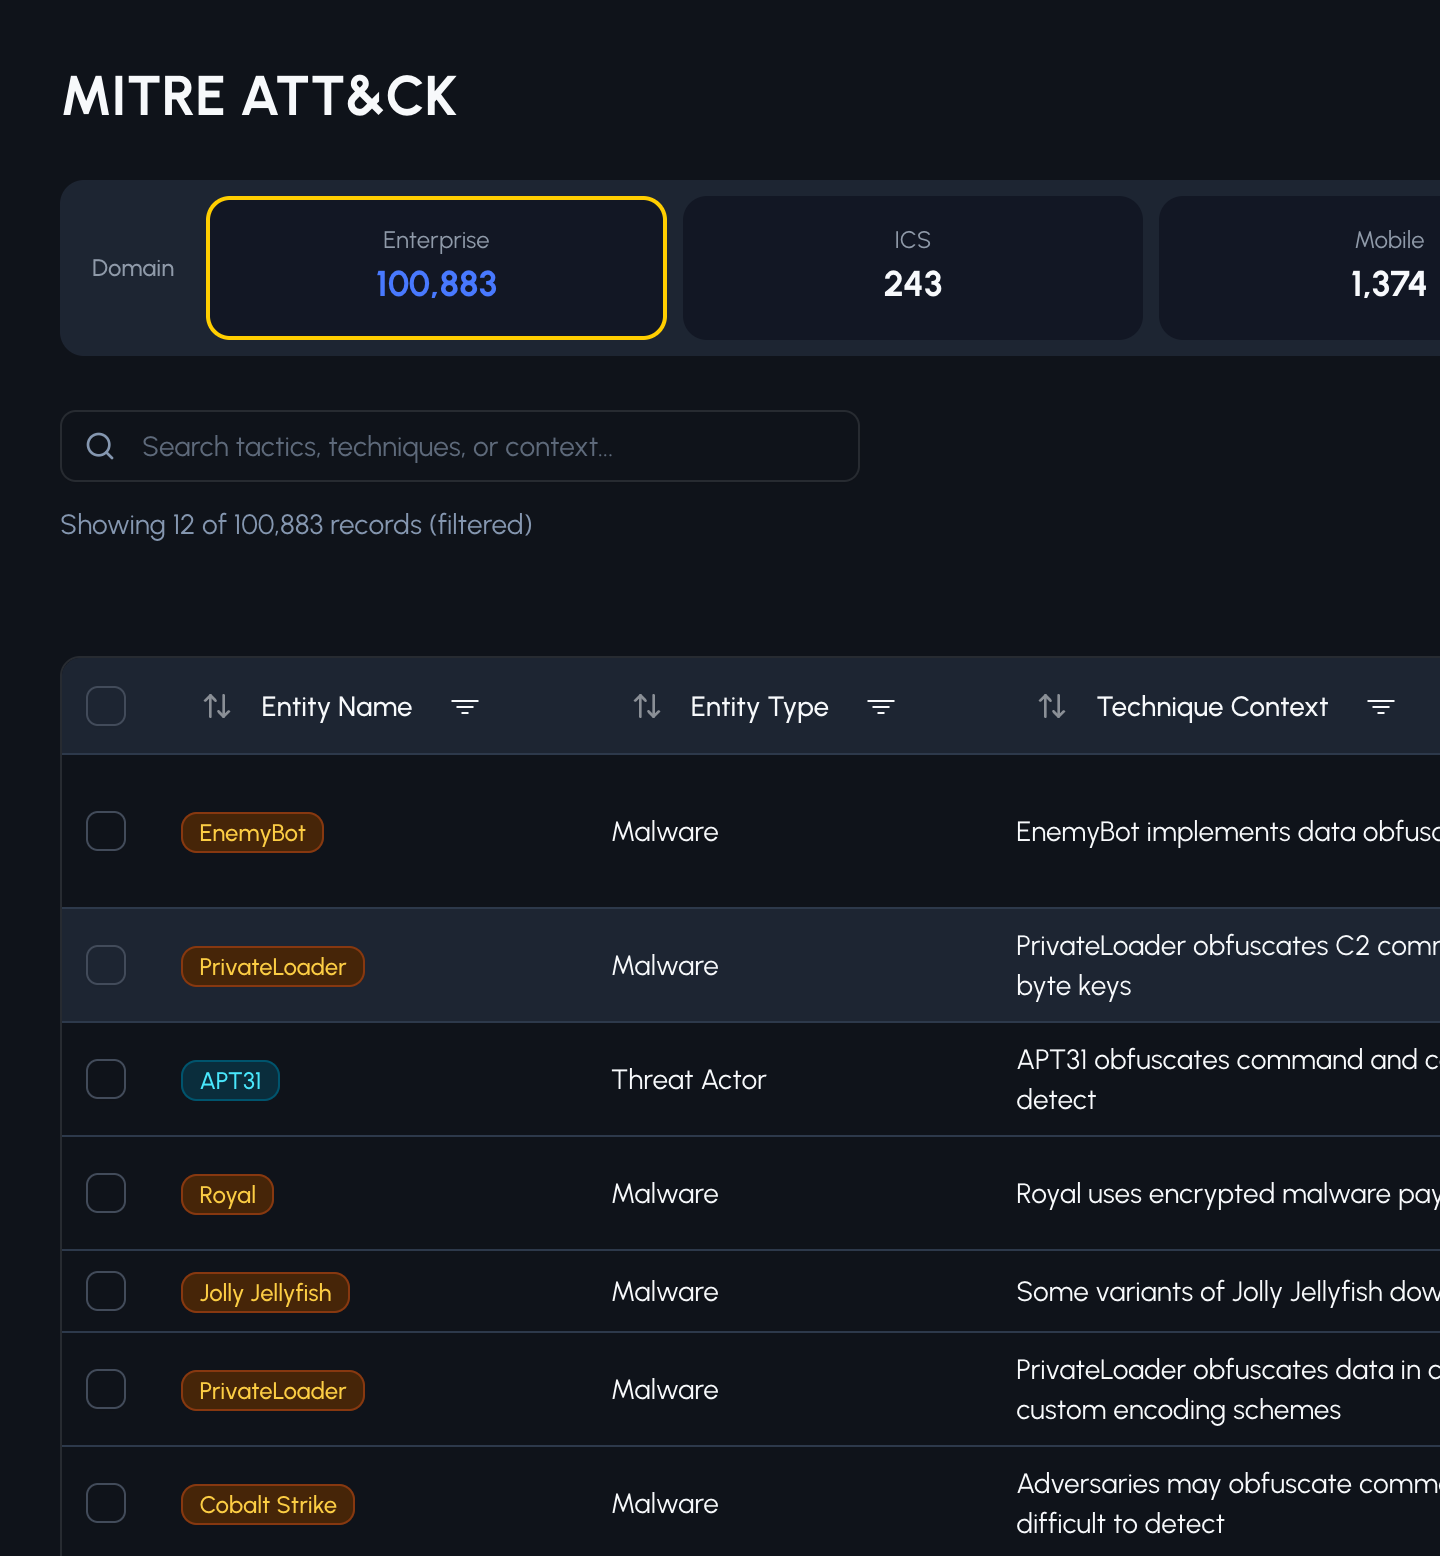
Task: Click the first PrivateLoader badge
Action: [x=272, y=966]
